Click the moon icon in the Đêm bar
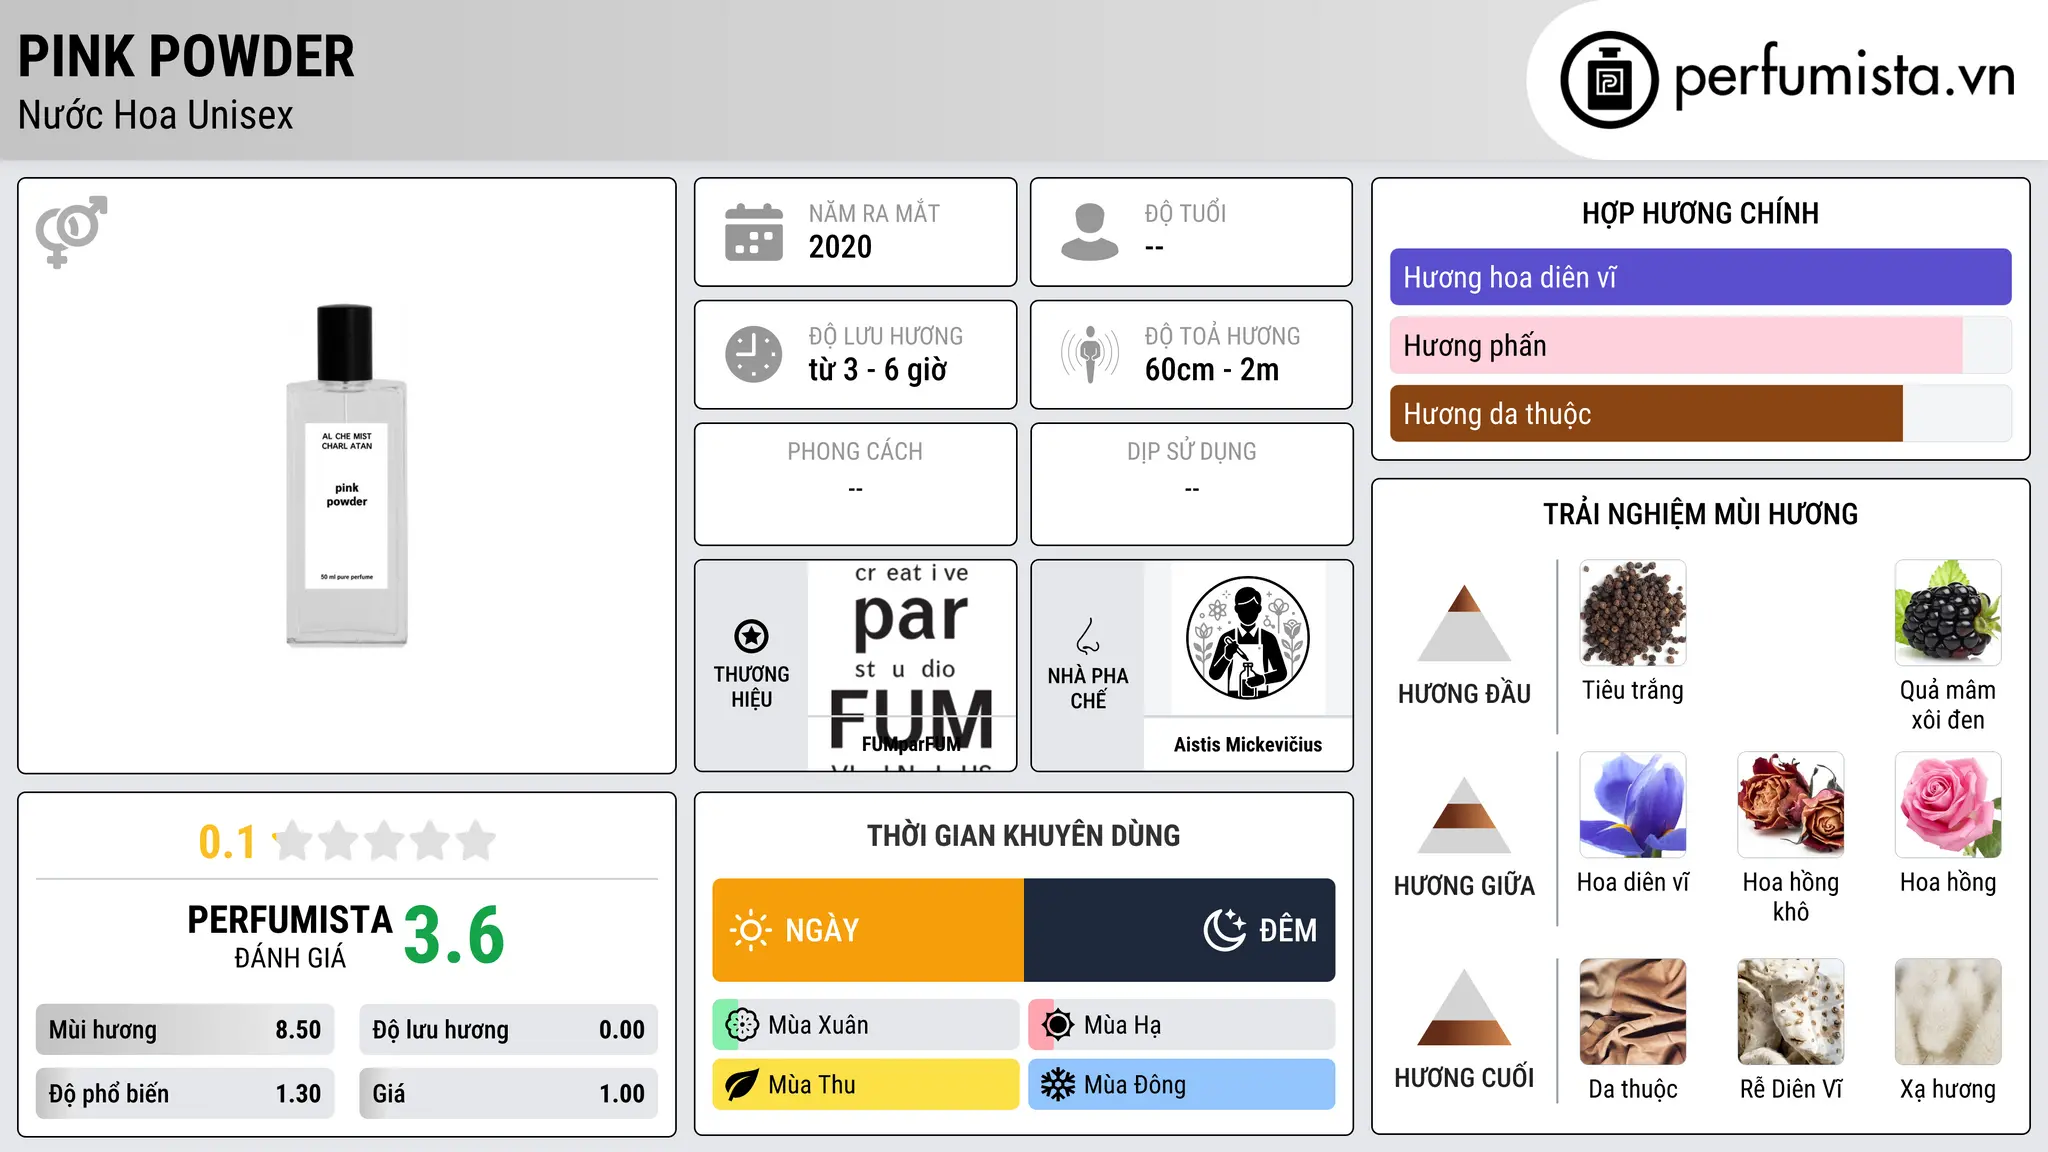 click(x=1224, y=930)
